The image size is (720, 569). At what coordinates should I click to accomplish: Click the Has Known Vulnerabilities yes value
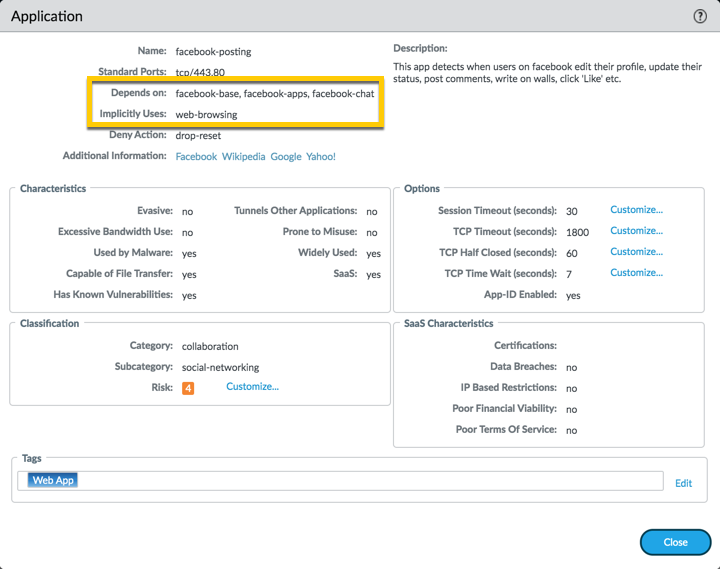pyautogui.click(x=189, y=295)
